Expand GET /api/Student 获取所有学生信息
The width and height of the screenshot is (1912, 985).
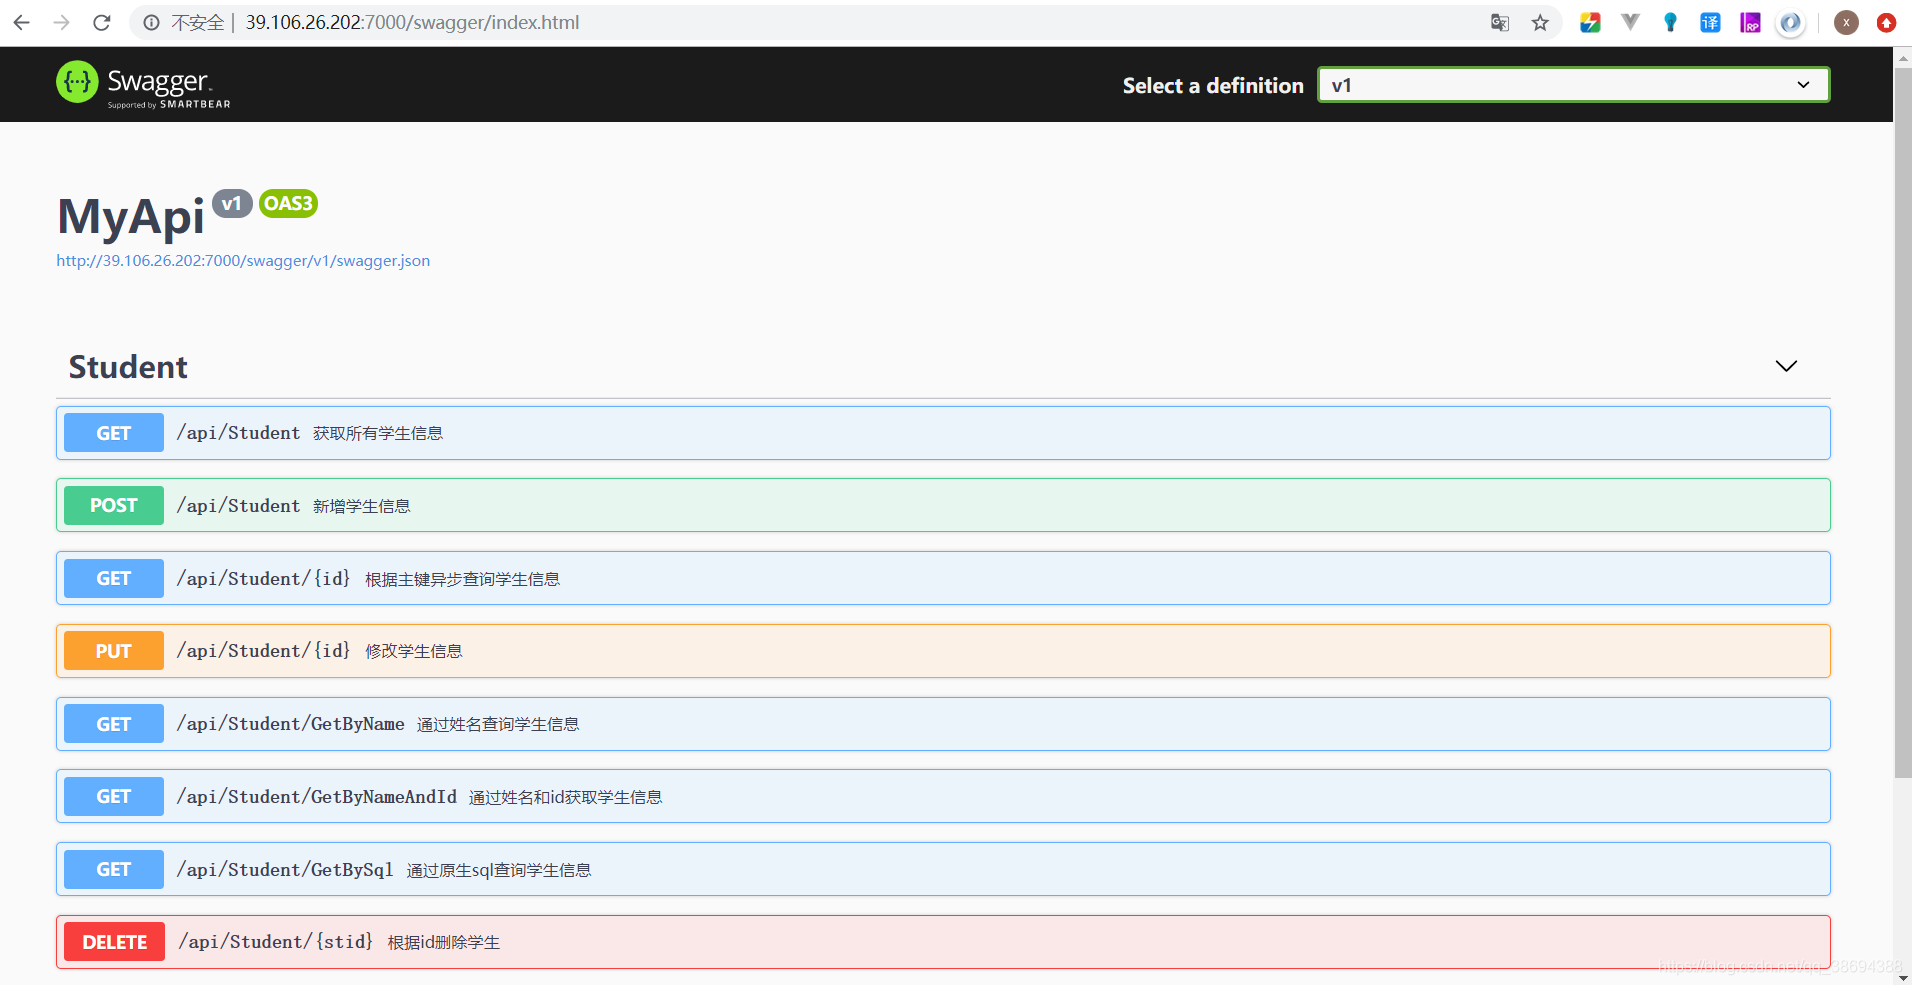pyautogui.click(x=943, y=433)
